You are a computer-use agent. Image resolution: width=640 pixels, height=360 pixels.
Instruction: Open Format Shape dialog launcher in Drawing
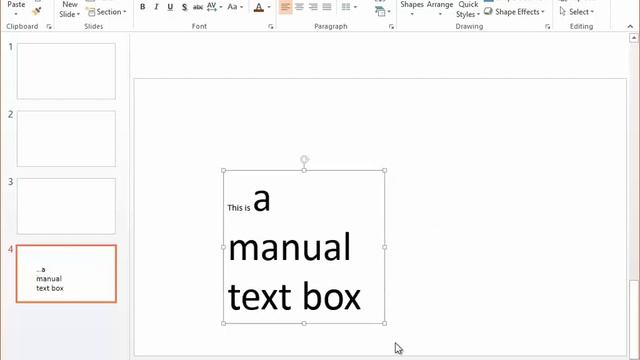(x=547, y=27)
